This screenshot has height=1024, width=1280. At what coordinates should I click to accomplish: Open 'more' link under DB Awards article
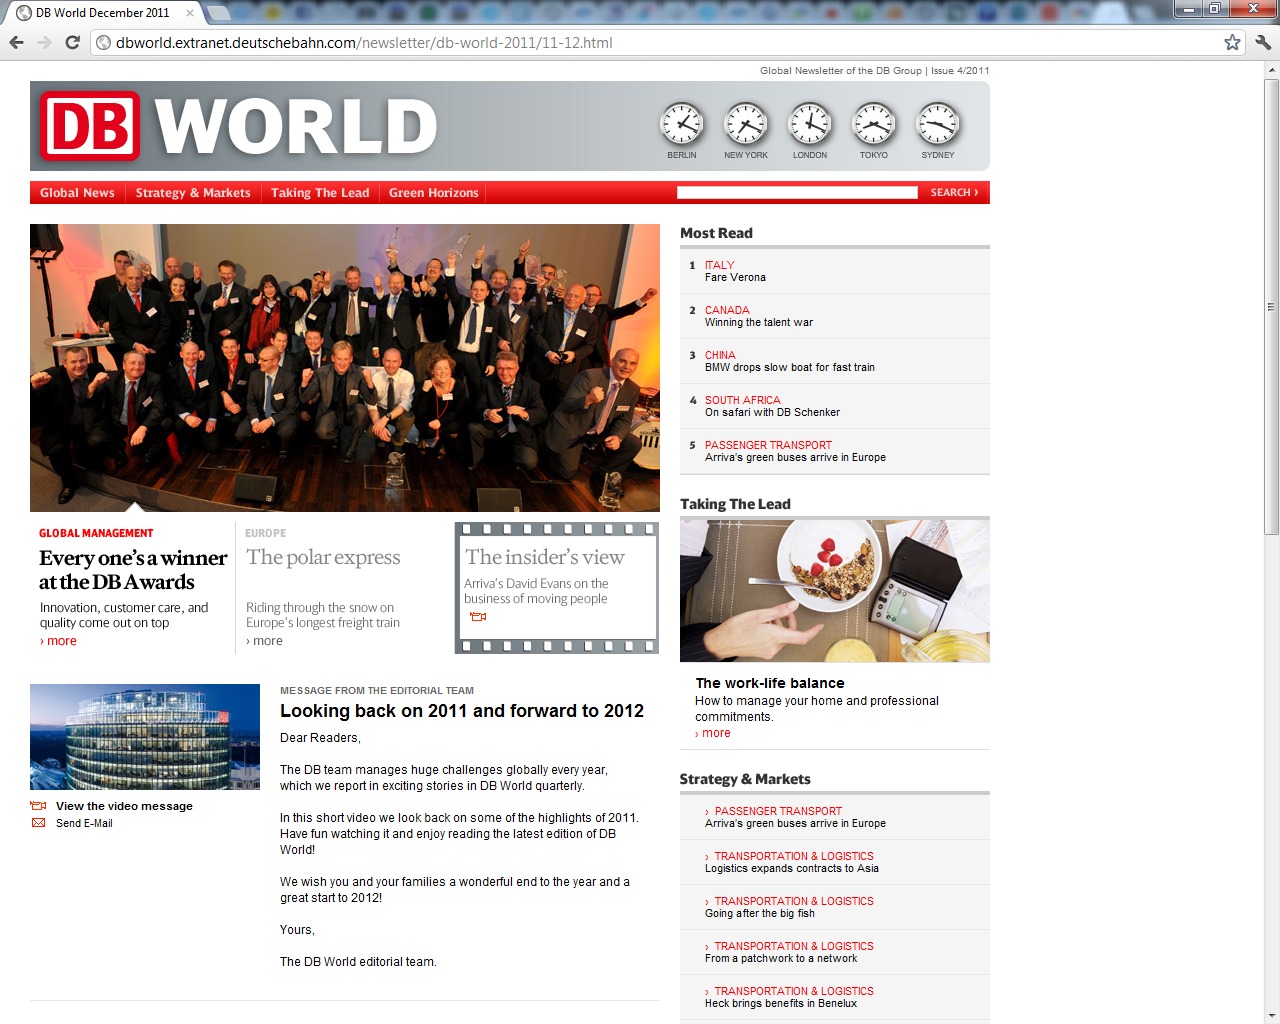pyautogui.click(x=61, y=641)
